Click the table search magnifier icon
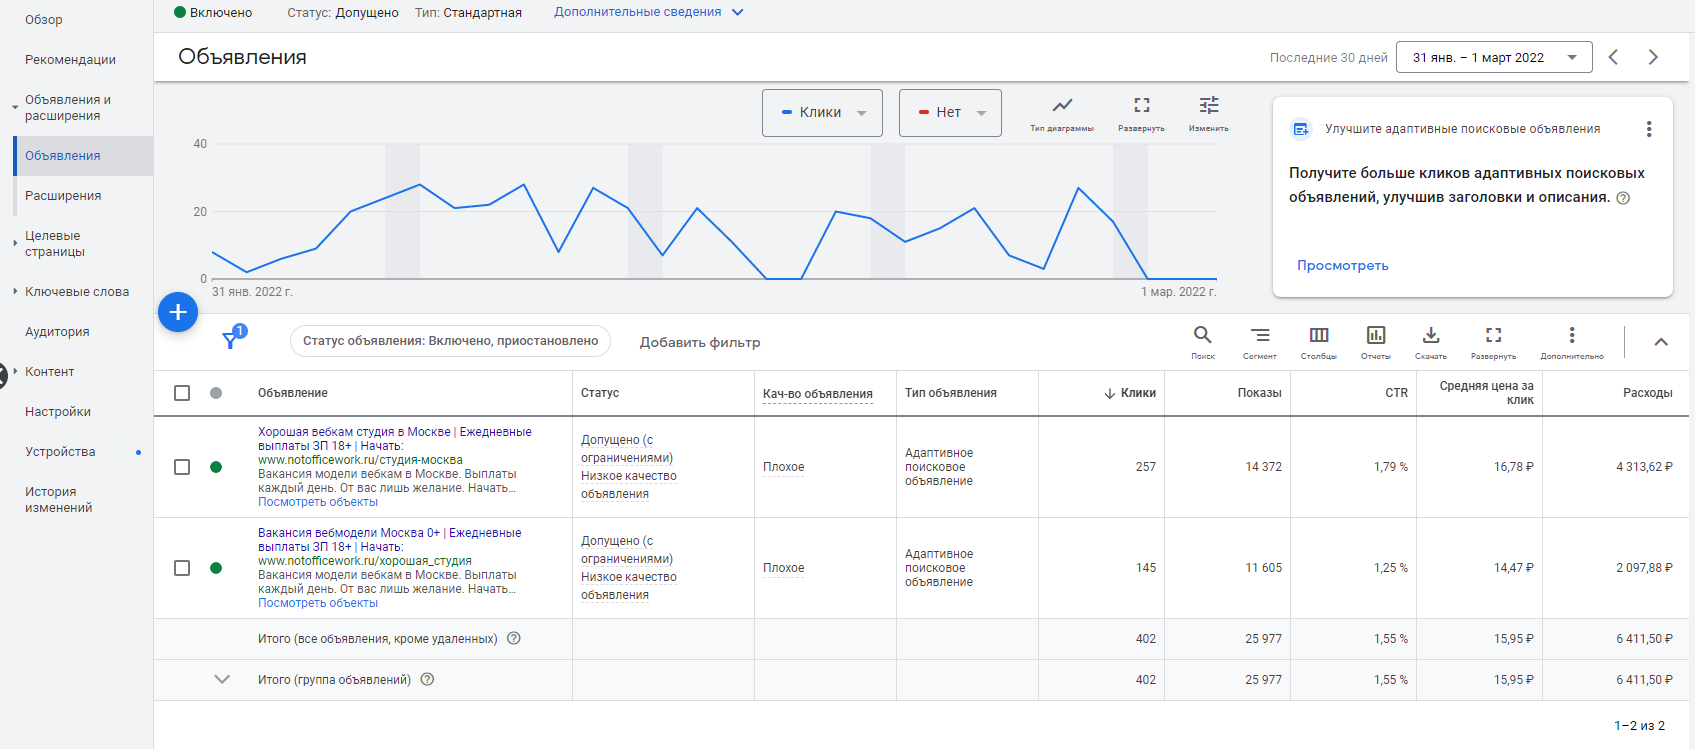 [x=1202, y=336]
